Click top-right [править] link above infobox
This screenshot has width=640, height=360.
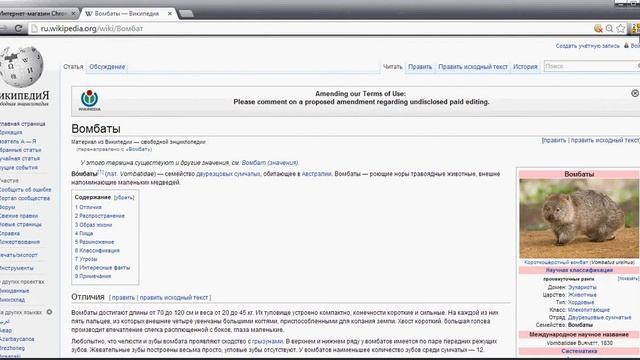coord(554,140)
